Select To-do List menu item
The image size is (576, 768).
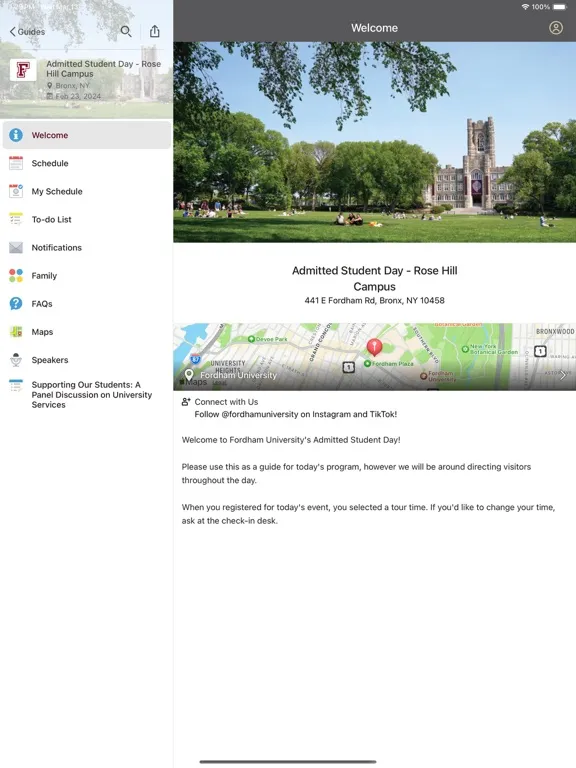coord(87,219)
